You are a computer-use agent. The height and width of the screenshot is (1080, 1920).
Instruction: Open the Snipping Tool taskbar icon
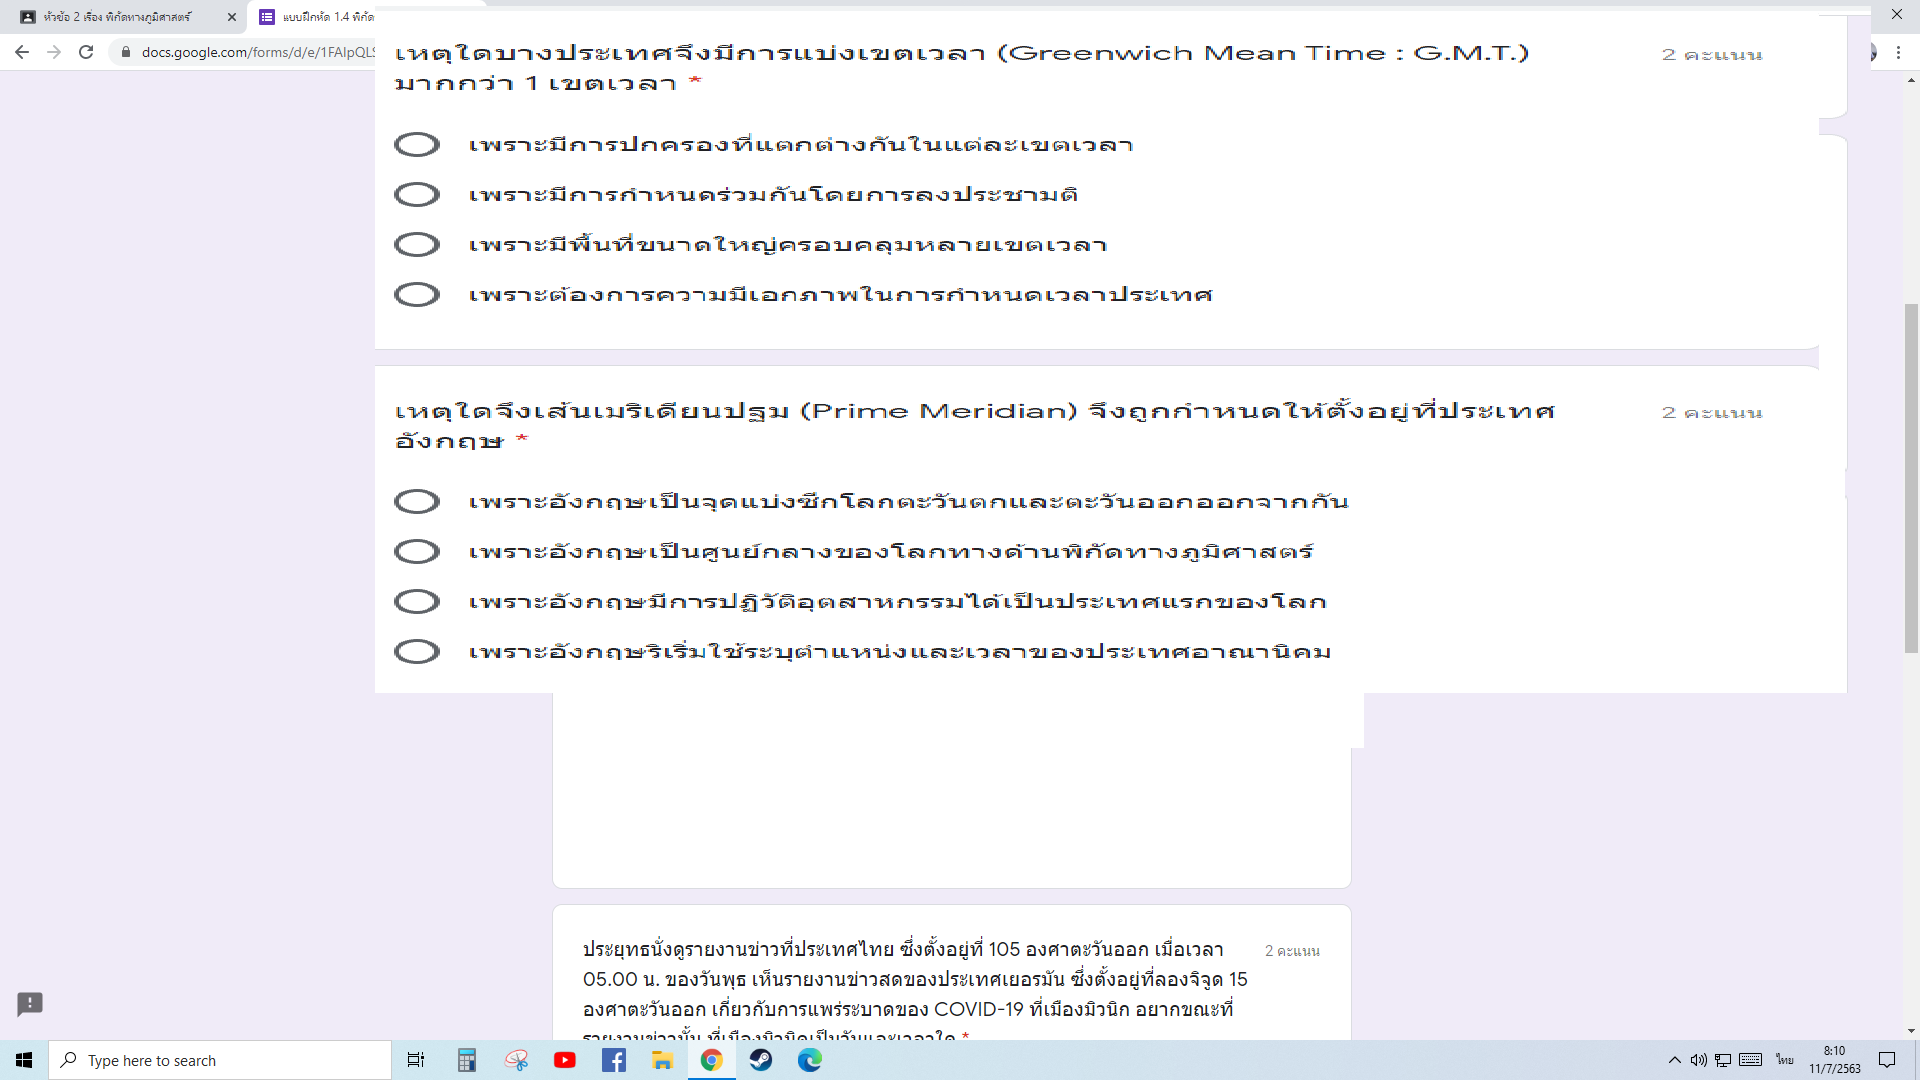(x=516, y=1060)
